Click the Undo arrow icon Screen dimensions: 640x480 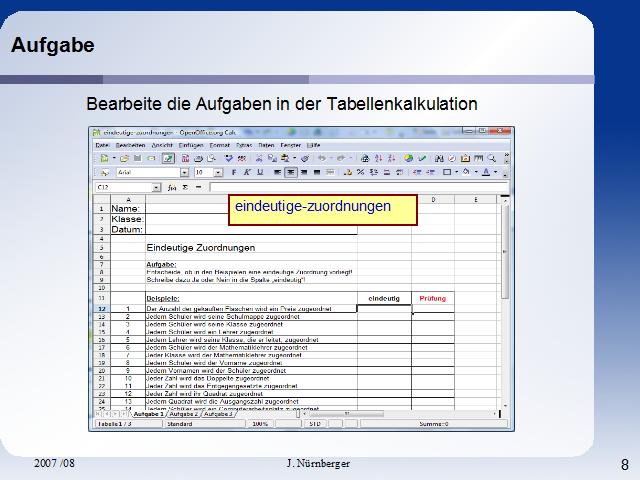[x=321, y=158]
